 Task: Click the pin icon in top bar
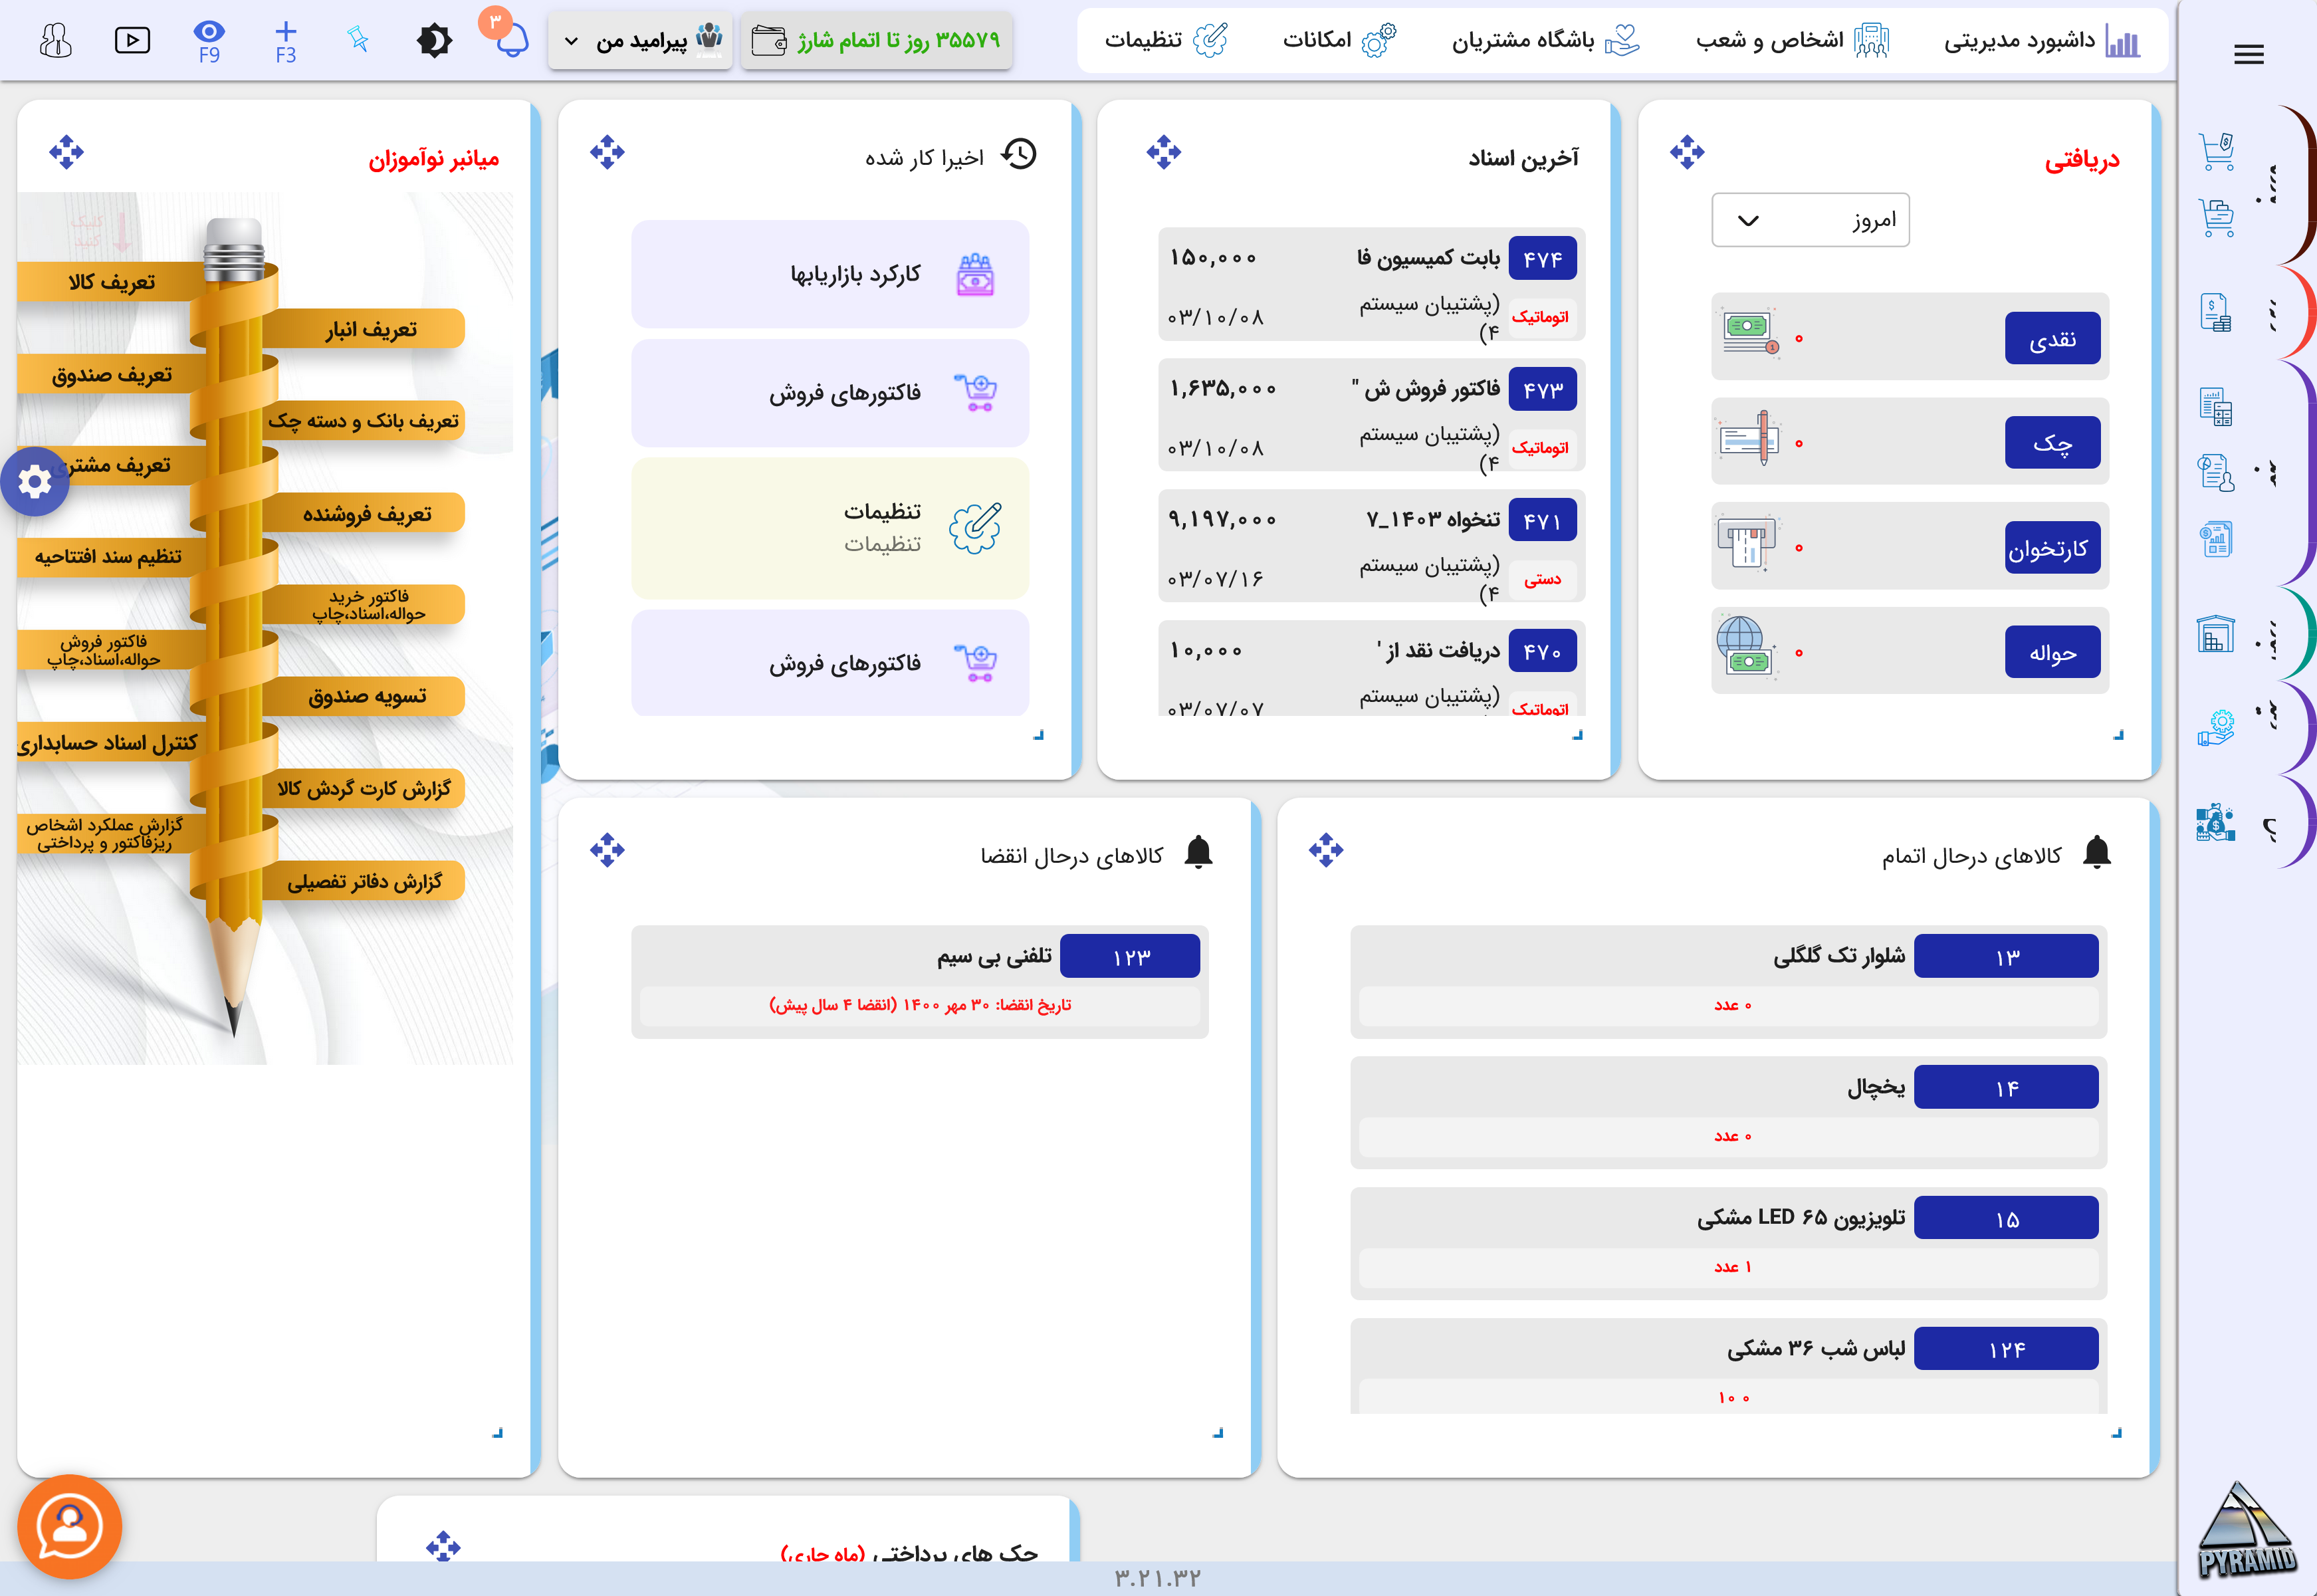click(358, 40)
